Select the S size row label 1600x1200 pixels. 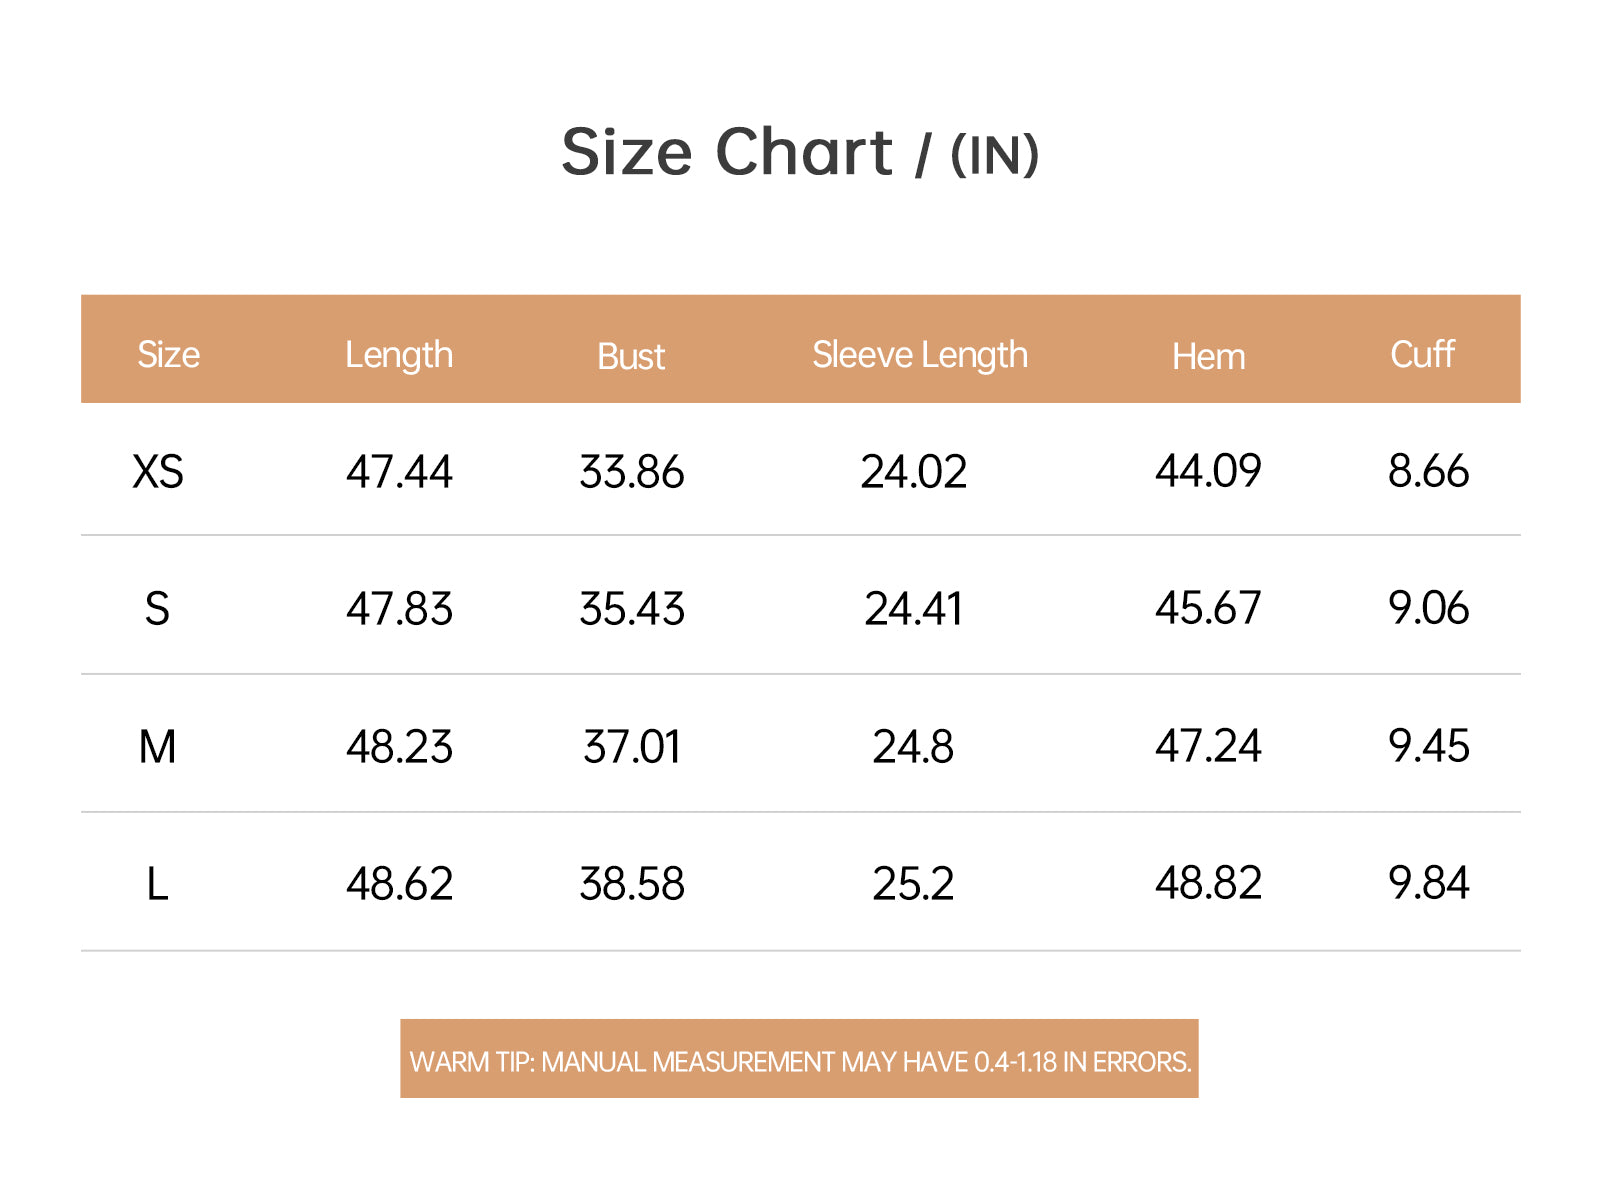point(157,608)
